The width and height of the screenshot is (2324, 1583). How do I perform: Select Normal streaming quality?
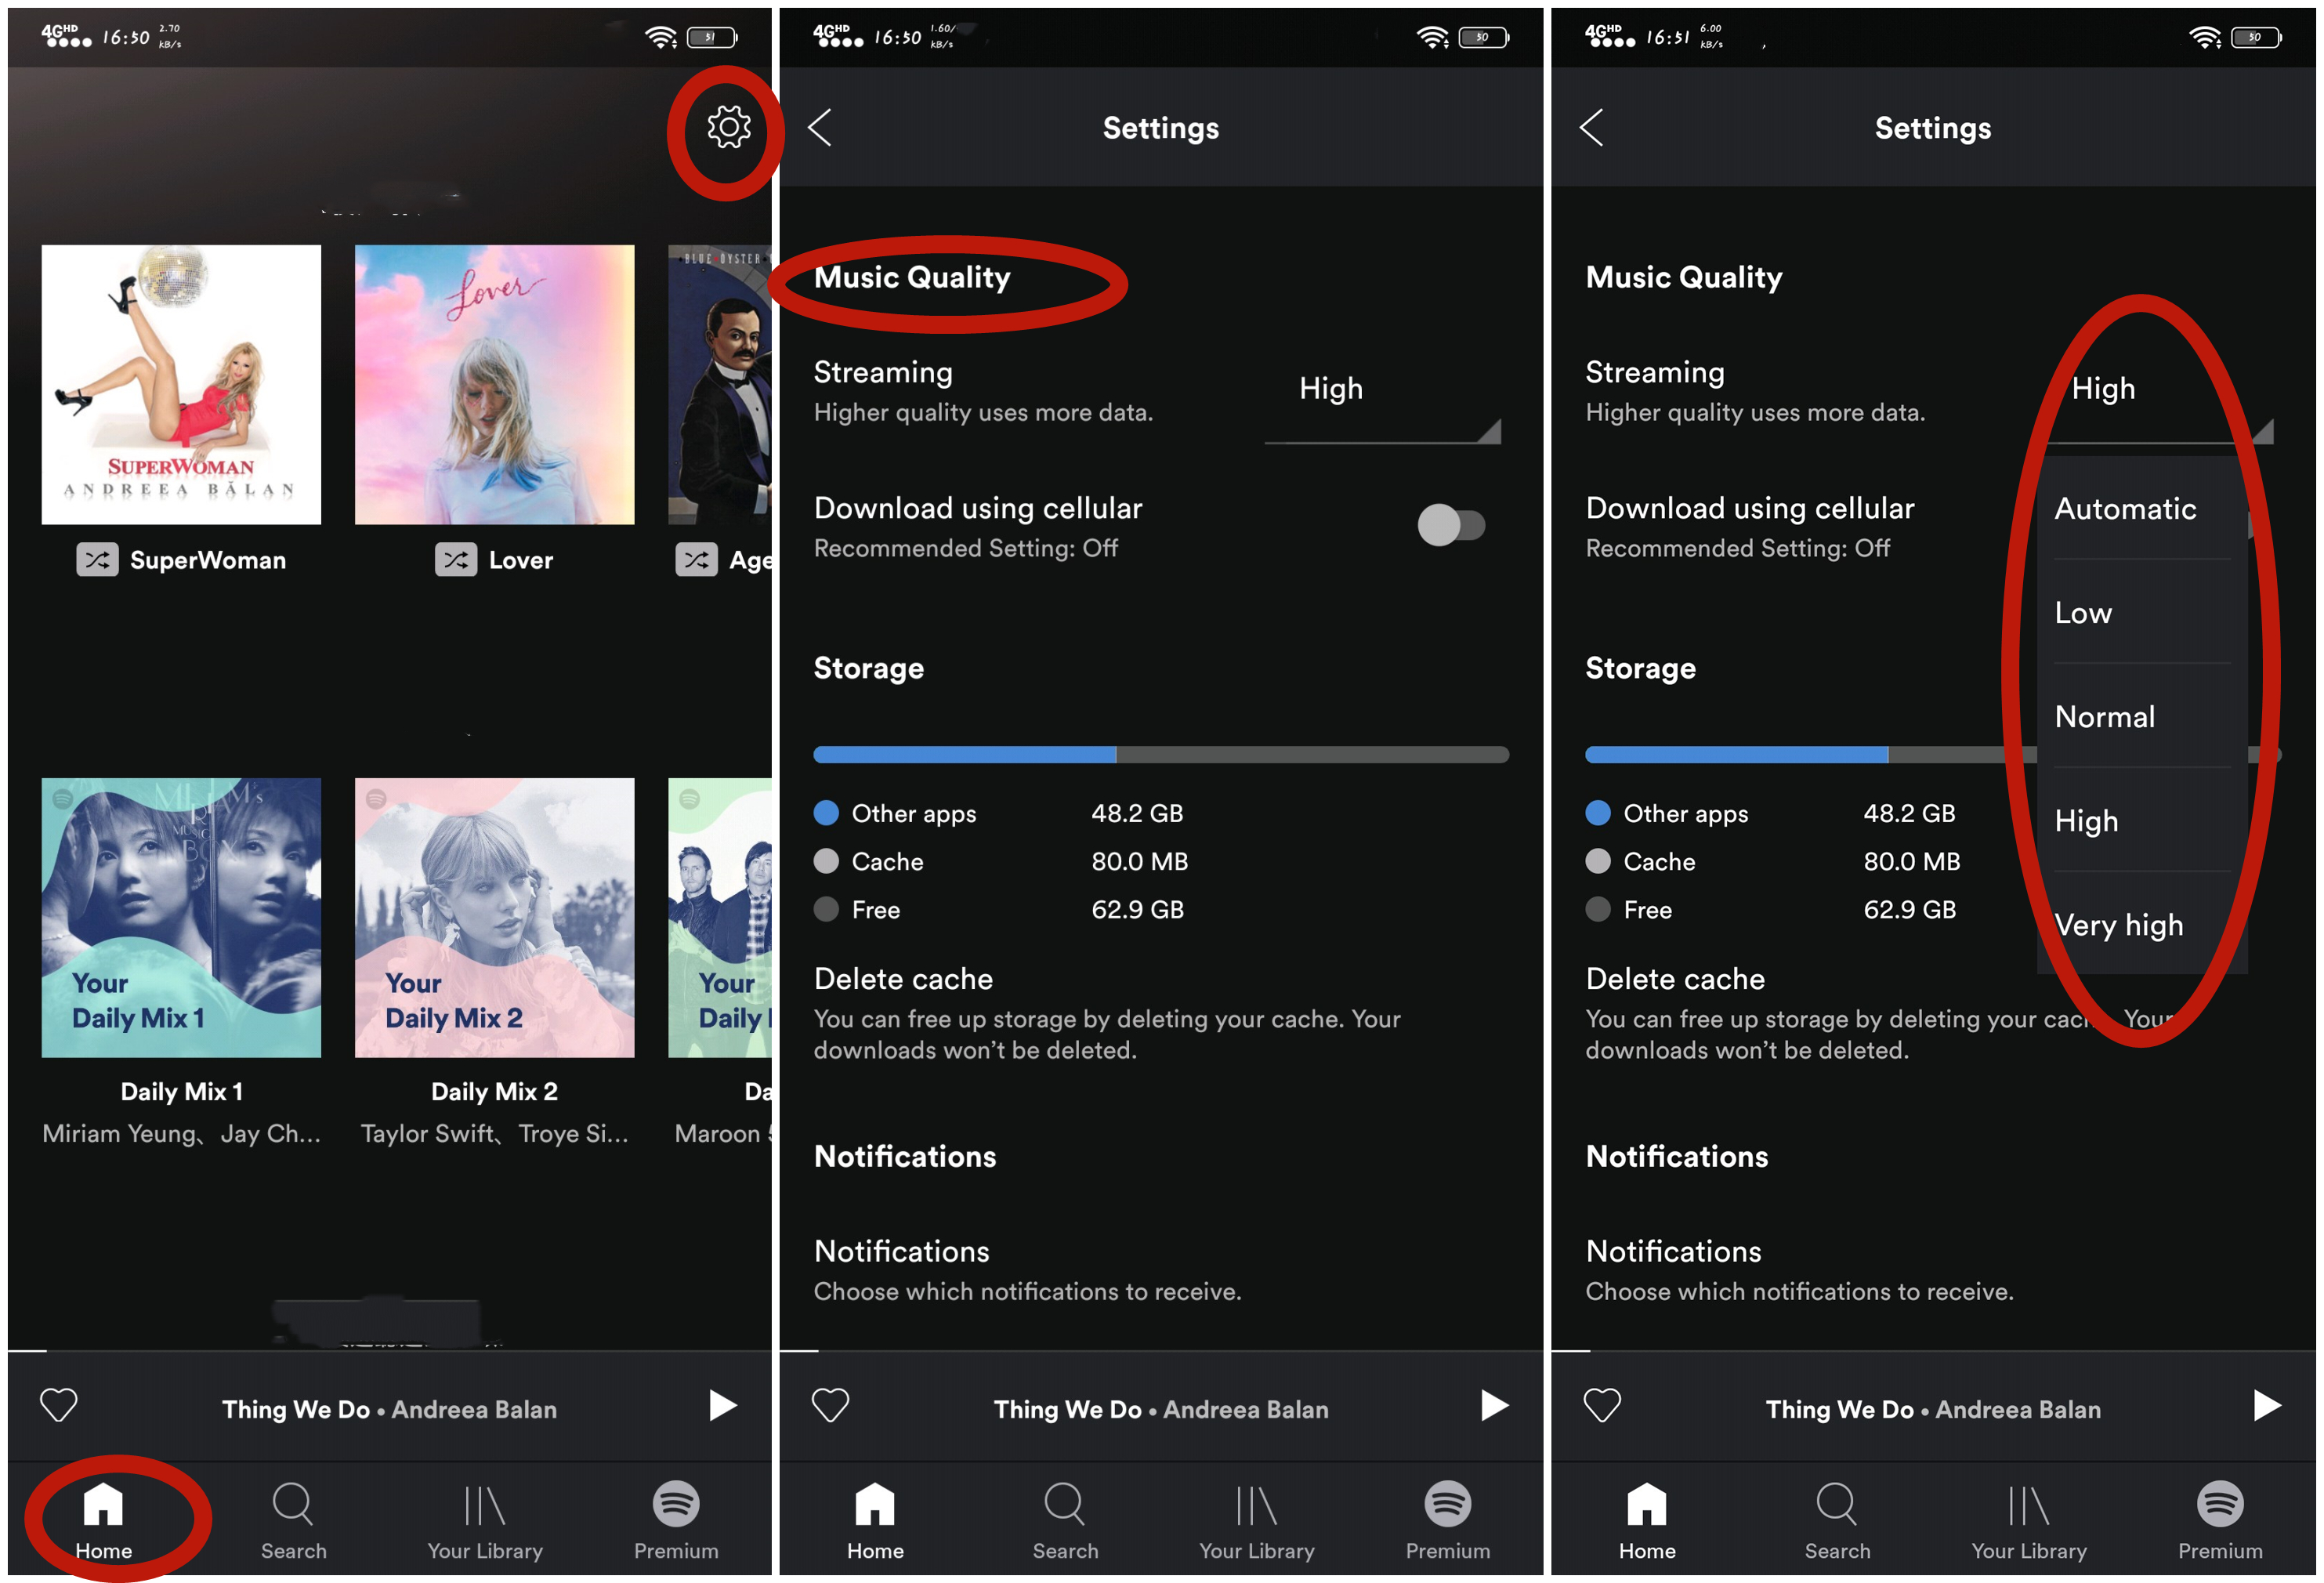pyautogui.click(x=2141, y=717)
